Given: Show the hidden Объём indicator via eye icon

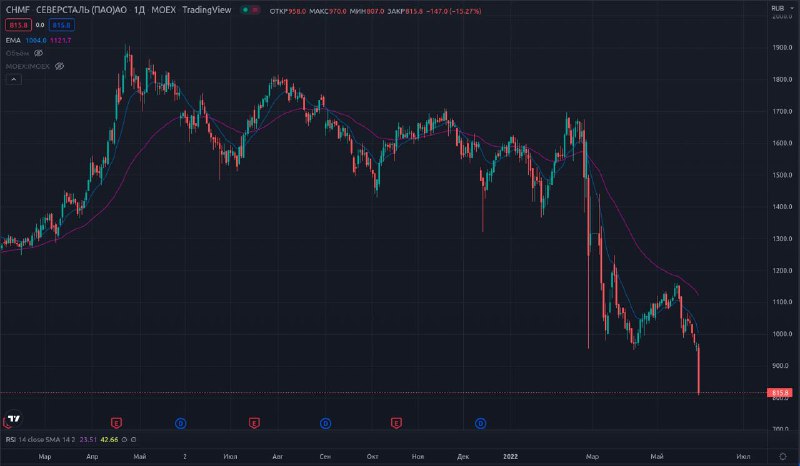Looking at the screenshot, I should point(38,53).
